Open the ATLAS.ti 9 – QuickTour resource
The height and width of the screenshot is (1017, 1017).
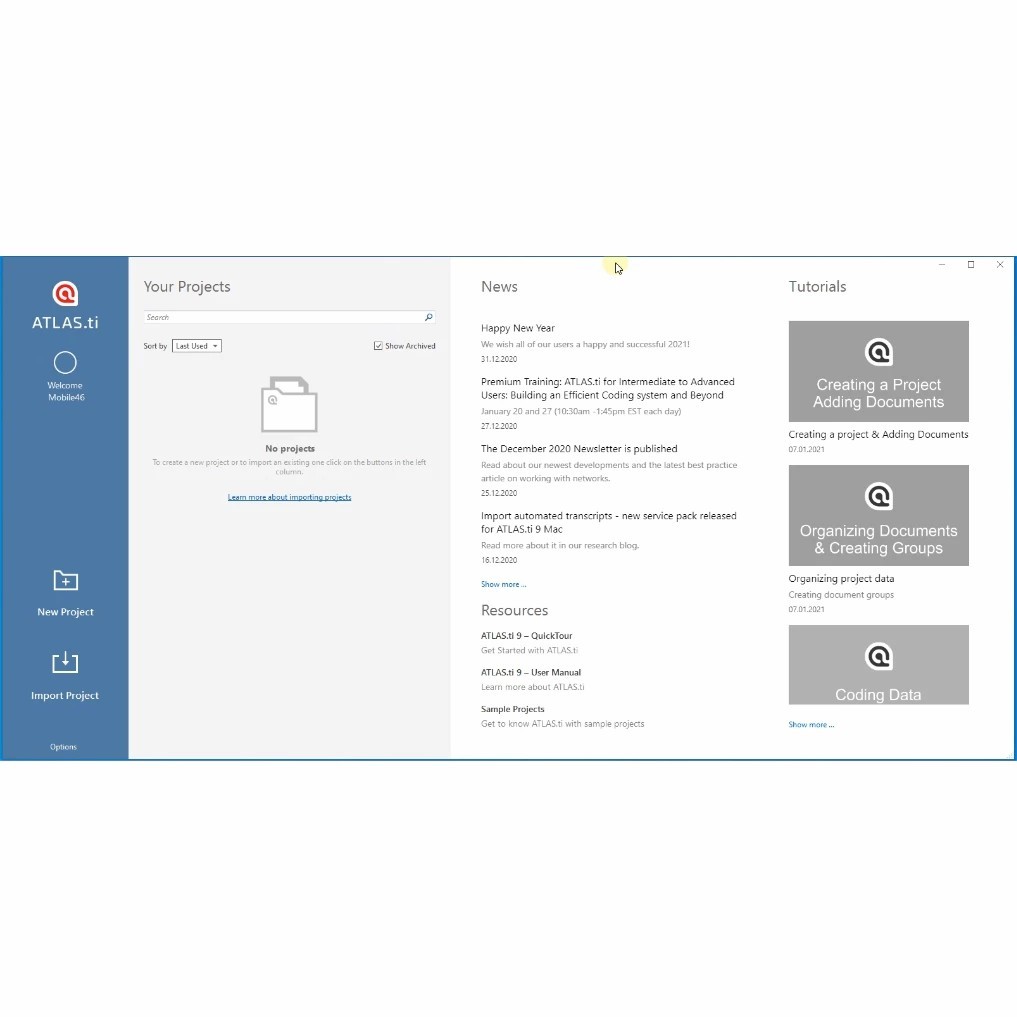coord(527,636)
